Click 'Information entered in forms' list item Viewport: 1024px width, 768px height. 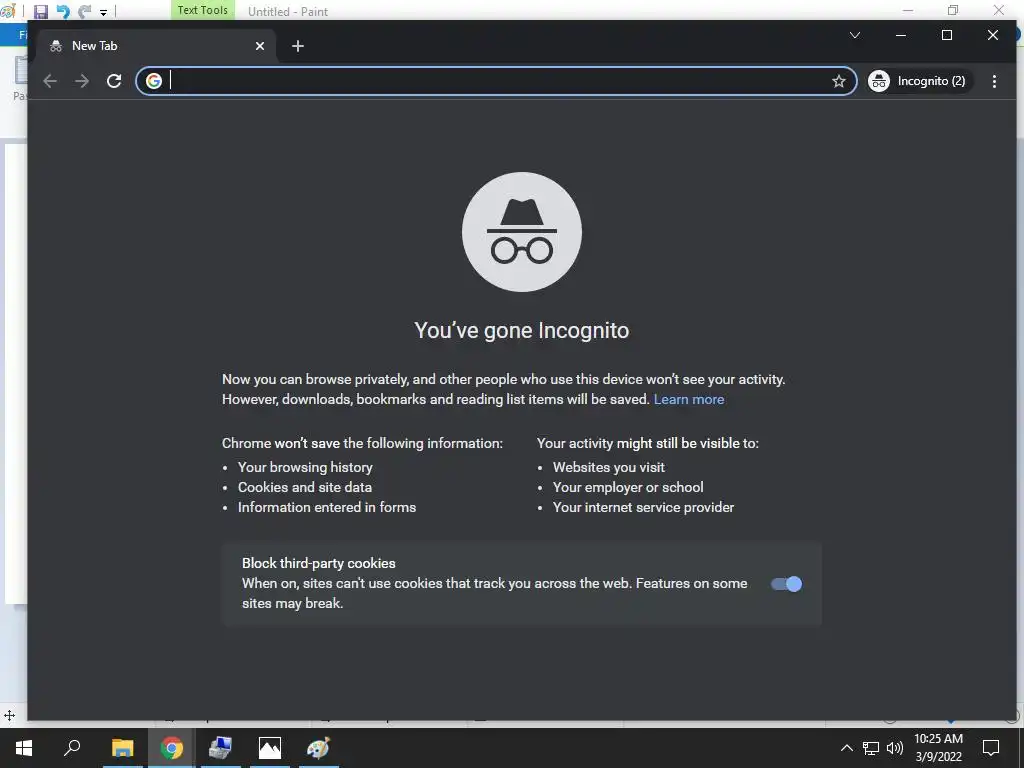pyautogui.click(x=327, y=507)
